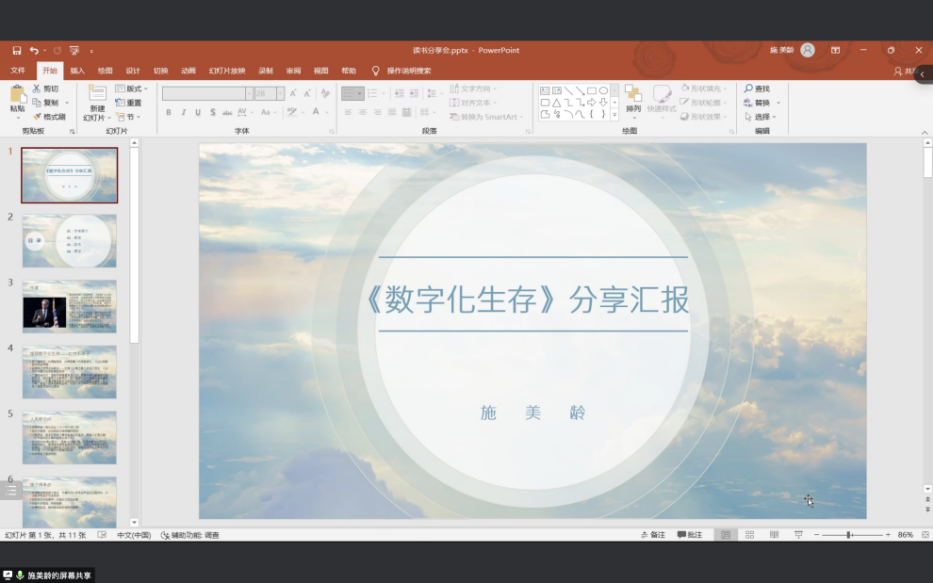Open the Insert (插入) ribbon tab
933x583 pixels.
77,71
